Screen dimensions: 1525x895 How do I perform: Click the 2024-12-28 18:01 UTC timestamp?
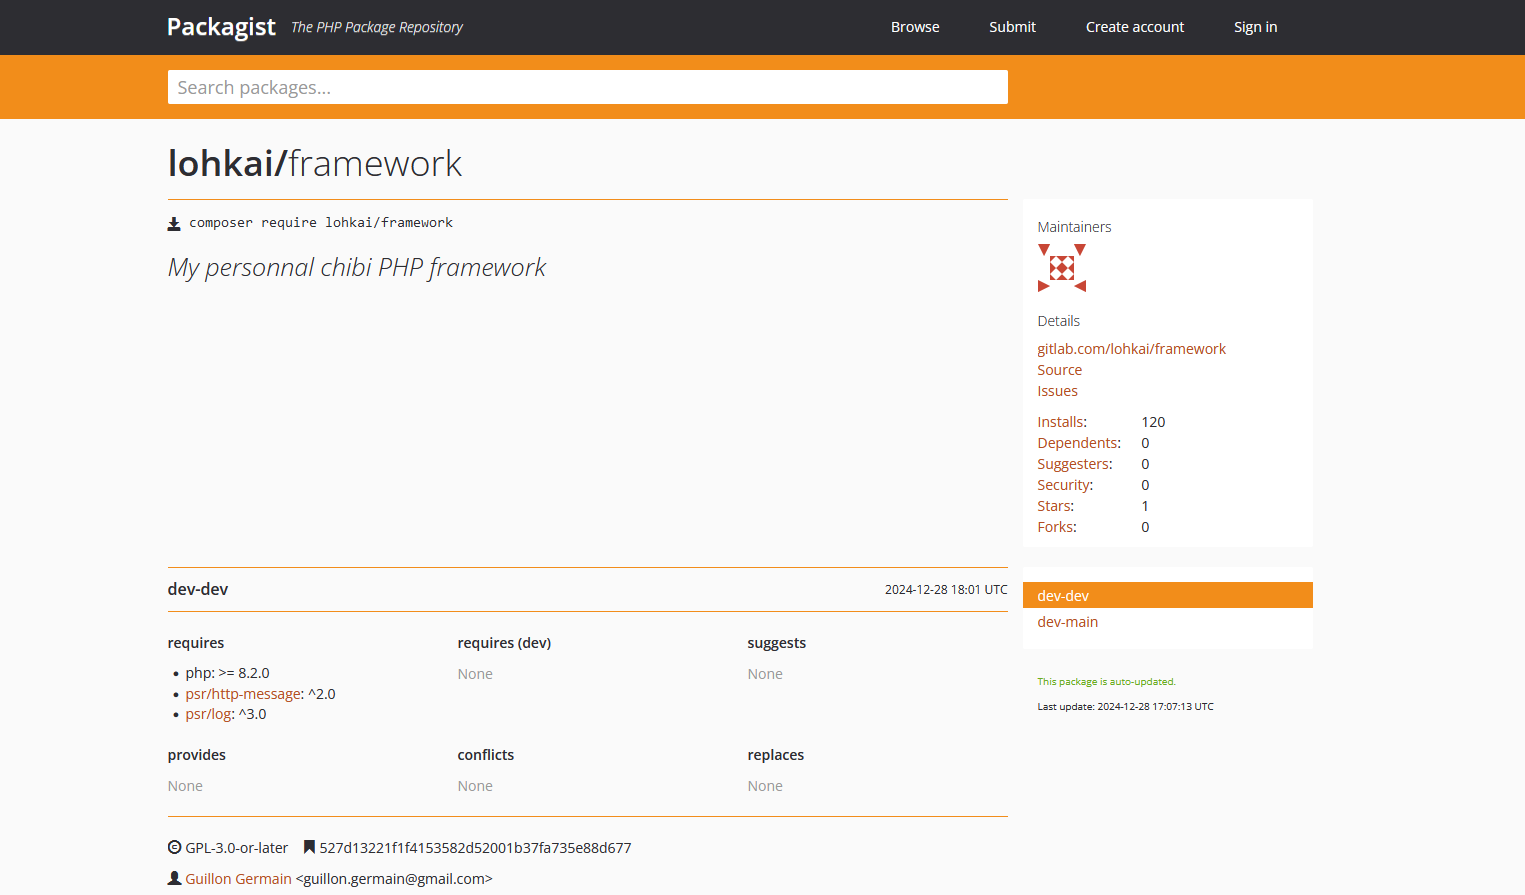tap(946, 590)
